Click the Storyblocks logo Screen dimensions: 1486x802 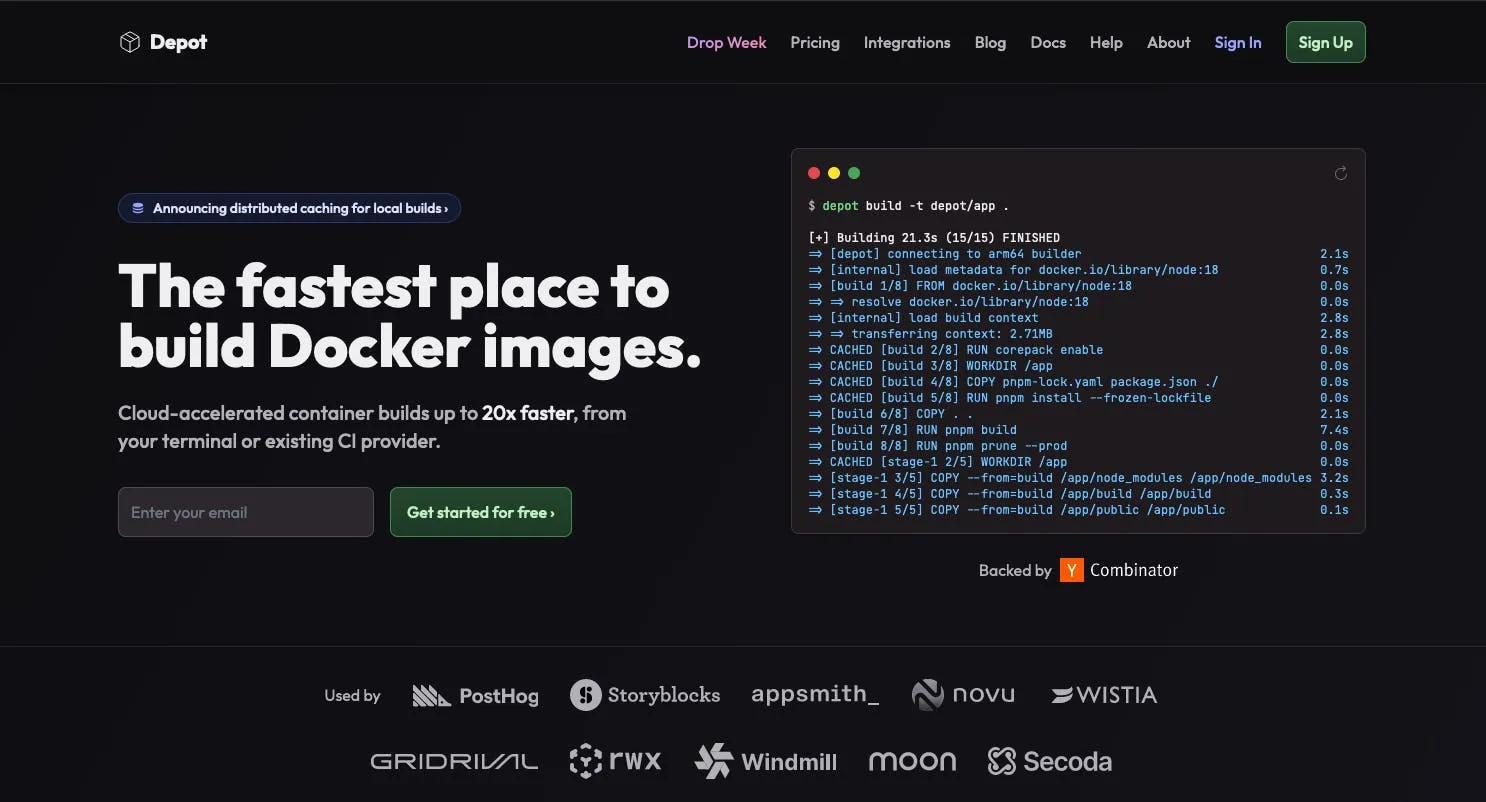click(645, 695)
